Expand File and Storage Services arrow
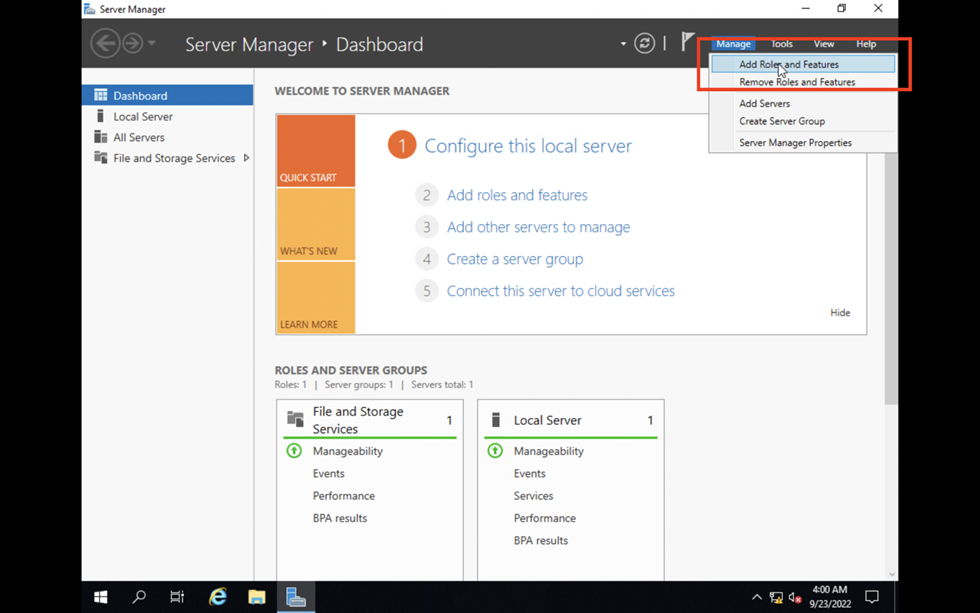Image resolution: width=980 pixels, height=613 pixels. click(246, 158)
